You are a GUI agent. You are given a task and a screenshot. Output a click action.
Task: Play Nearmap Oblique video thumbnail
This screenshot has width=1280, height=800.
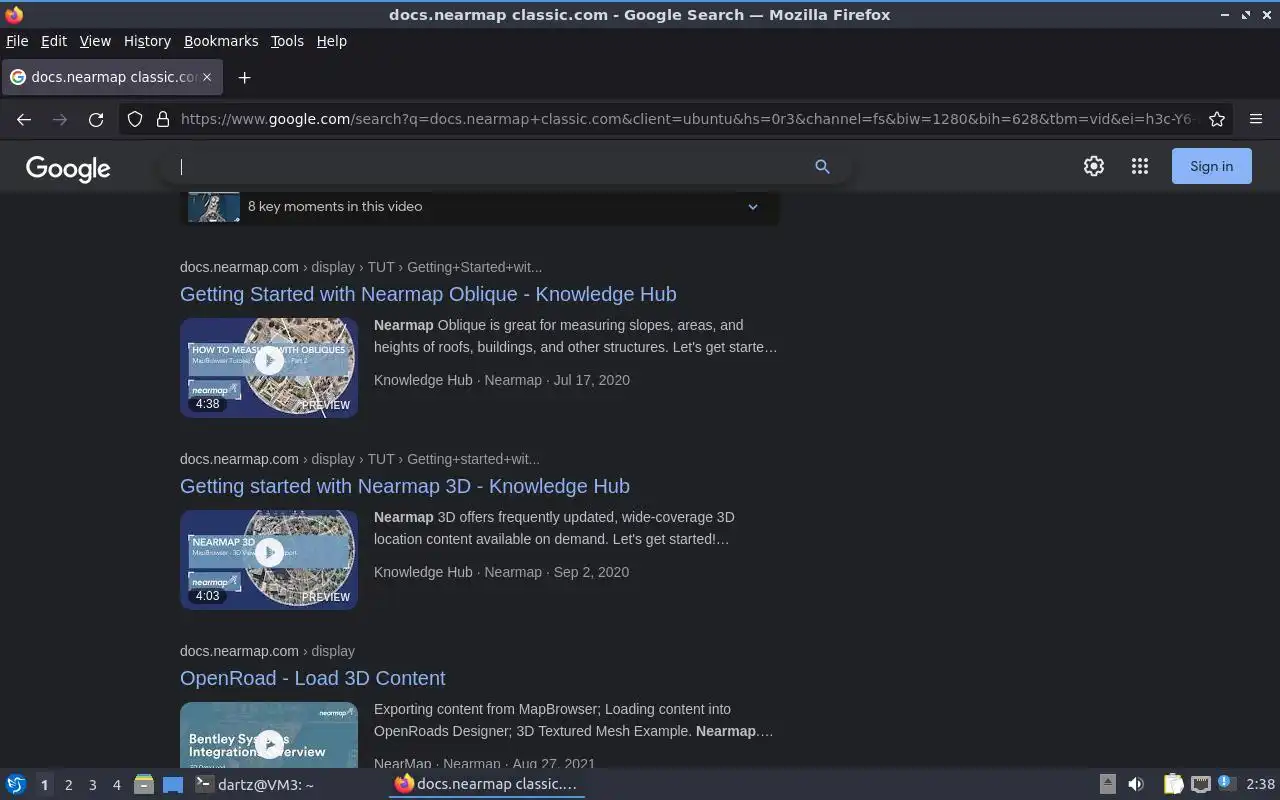(269, 367)
